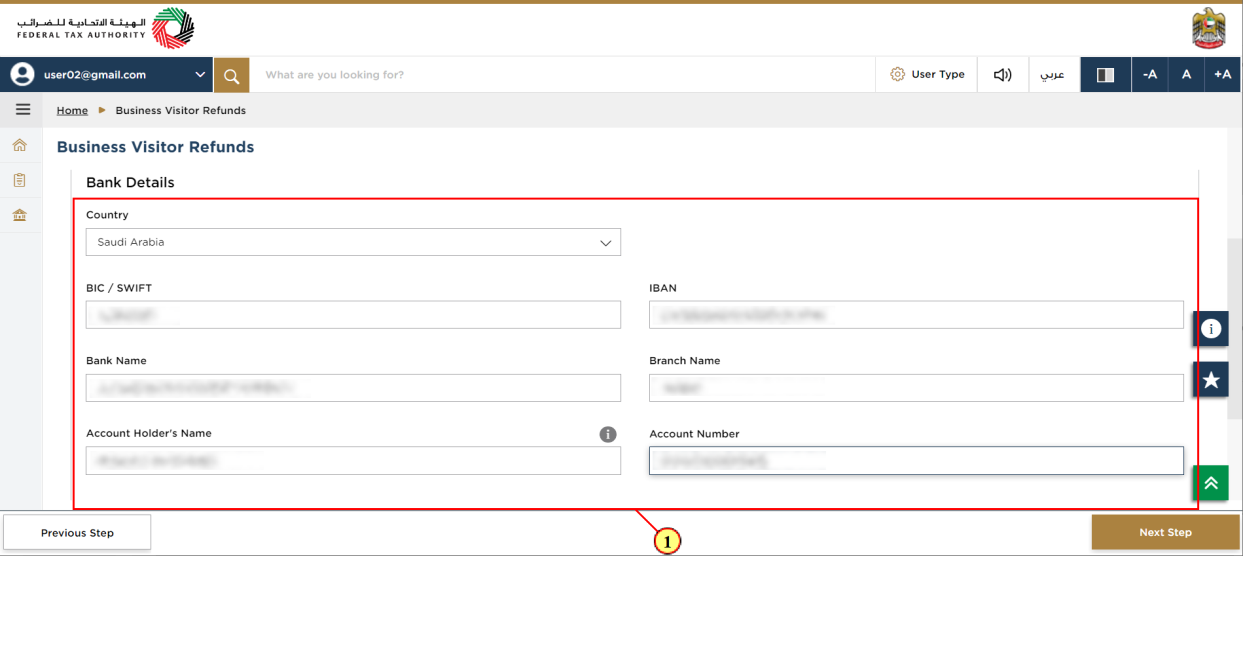Click the Bank Details section heading
This screenshot has width=1243, height=648.
[x=130, y=183]
